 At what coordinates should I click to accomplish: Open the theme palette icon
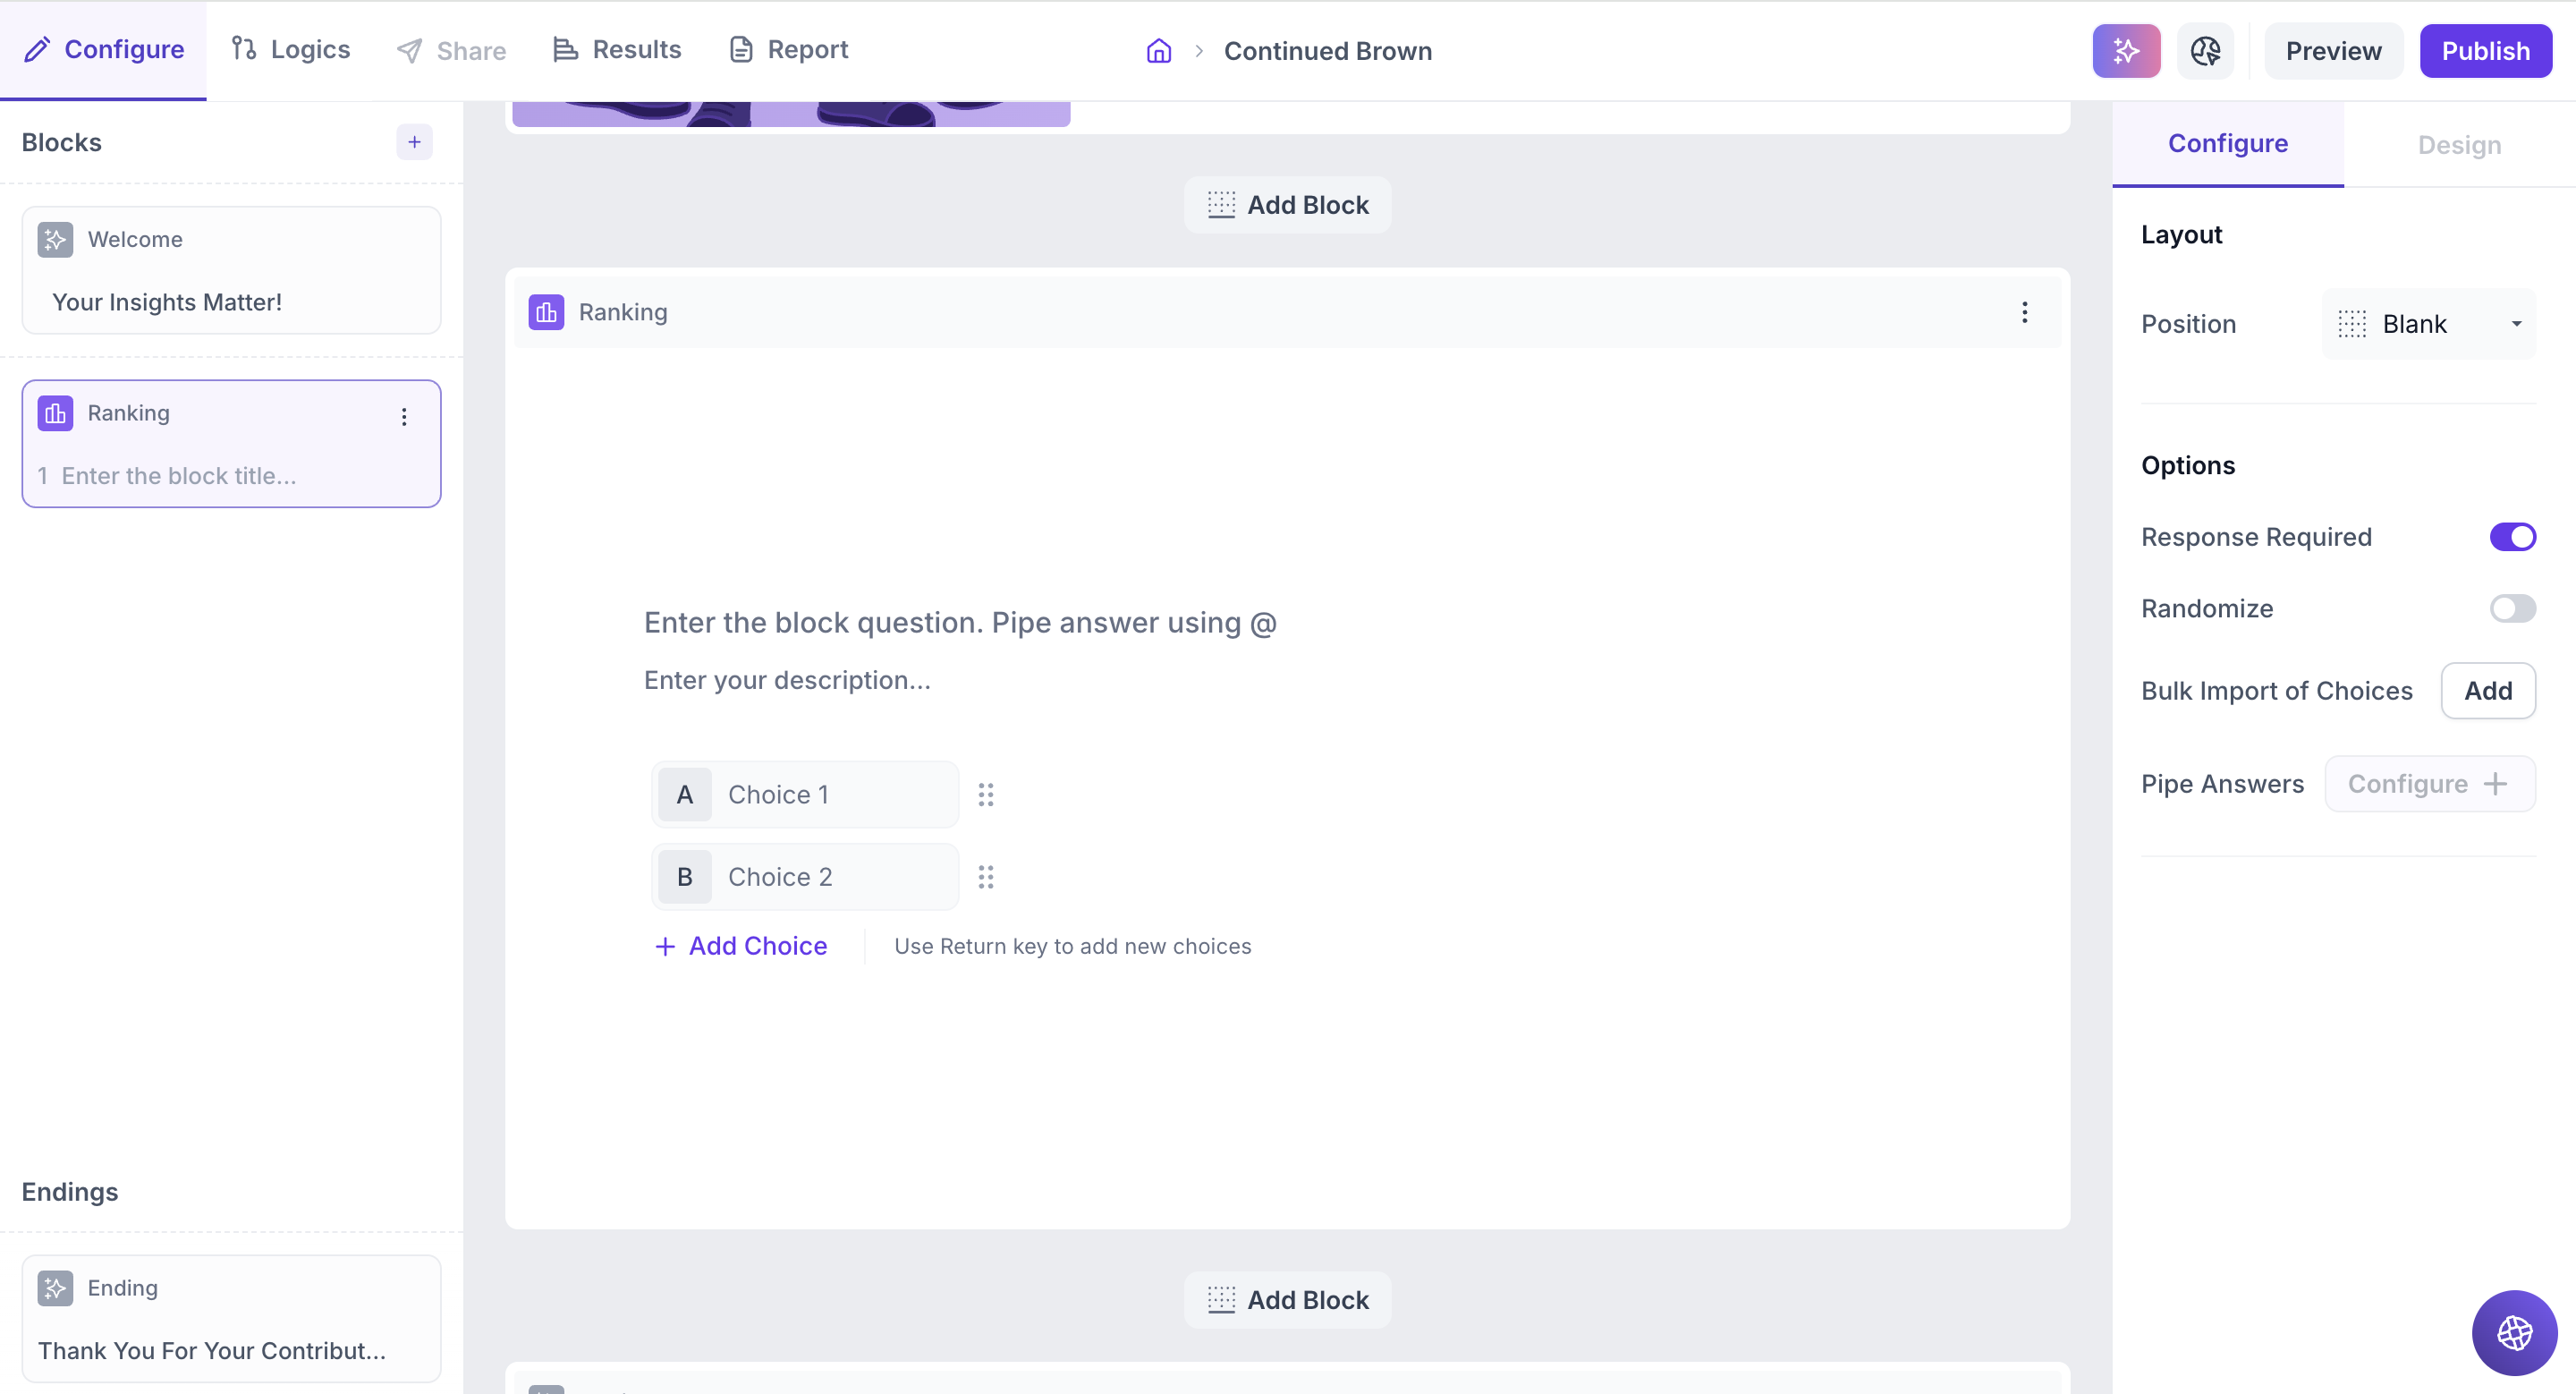2204,51
